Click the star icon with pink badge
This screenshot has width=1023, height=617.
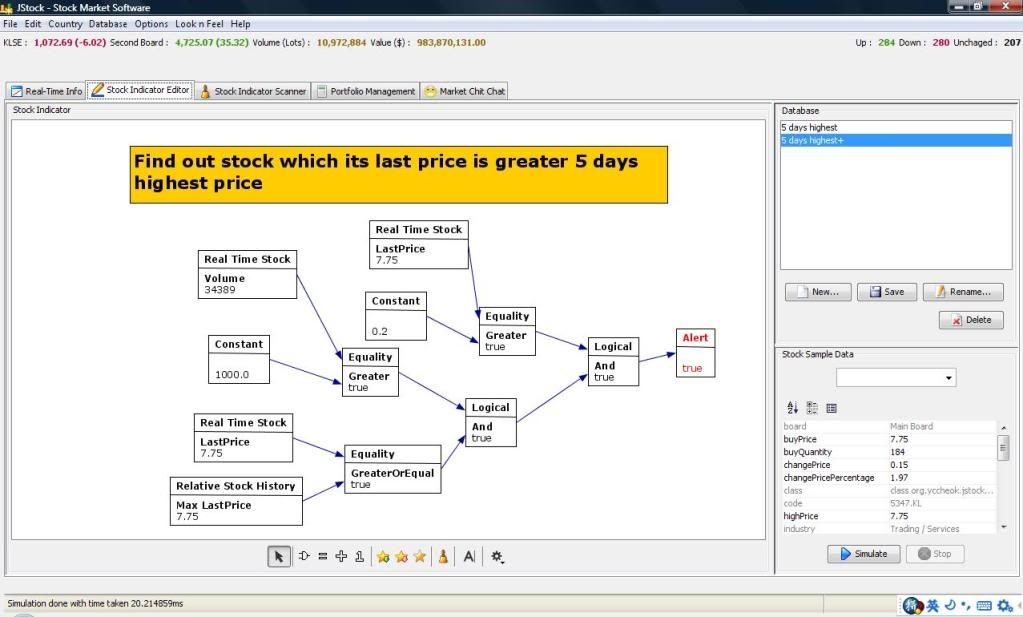[401, 556]
